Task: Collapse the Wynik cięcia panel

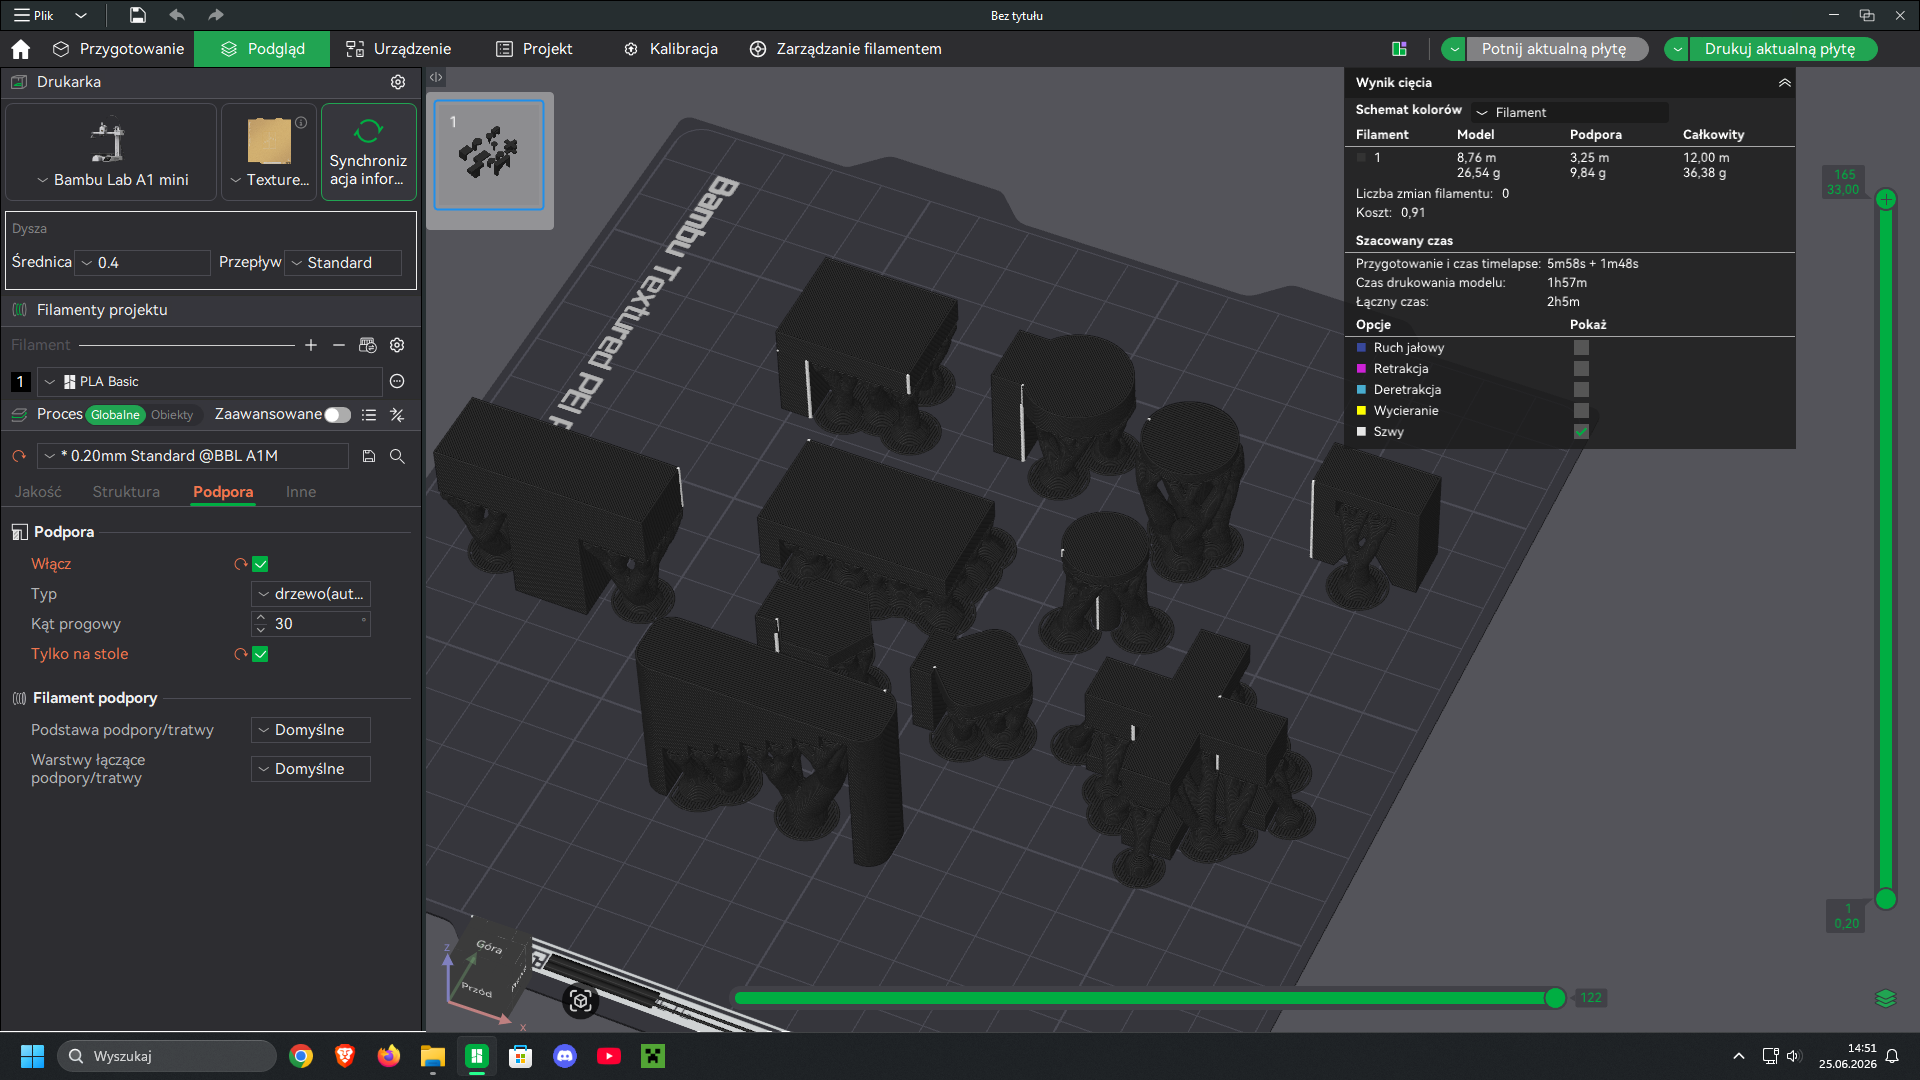Action: click(1785, 83)
